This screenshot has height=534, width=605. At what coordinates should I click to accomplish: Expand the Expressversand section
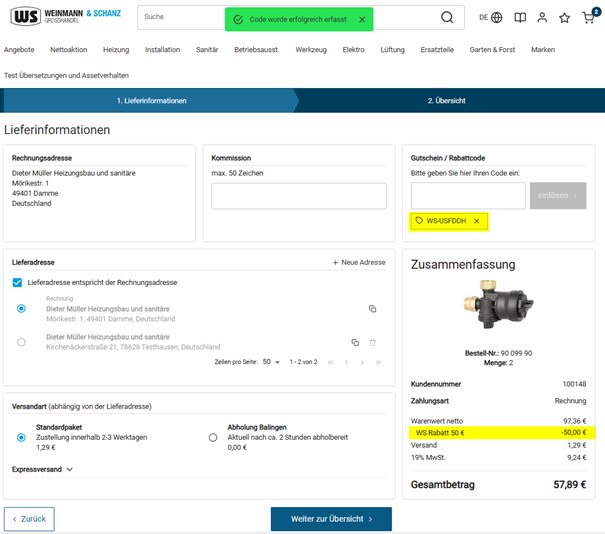pyautogui.click(x=69, y=469)
